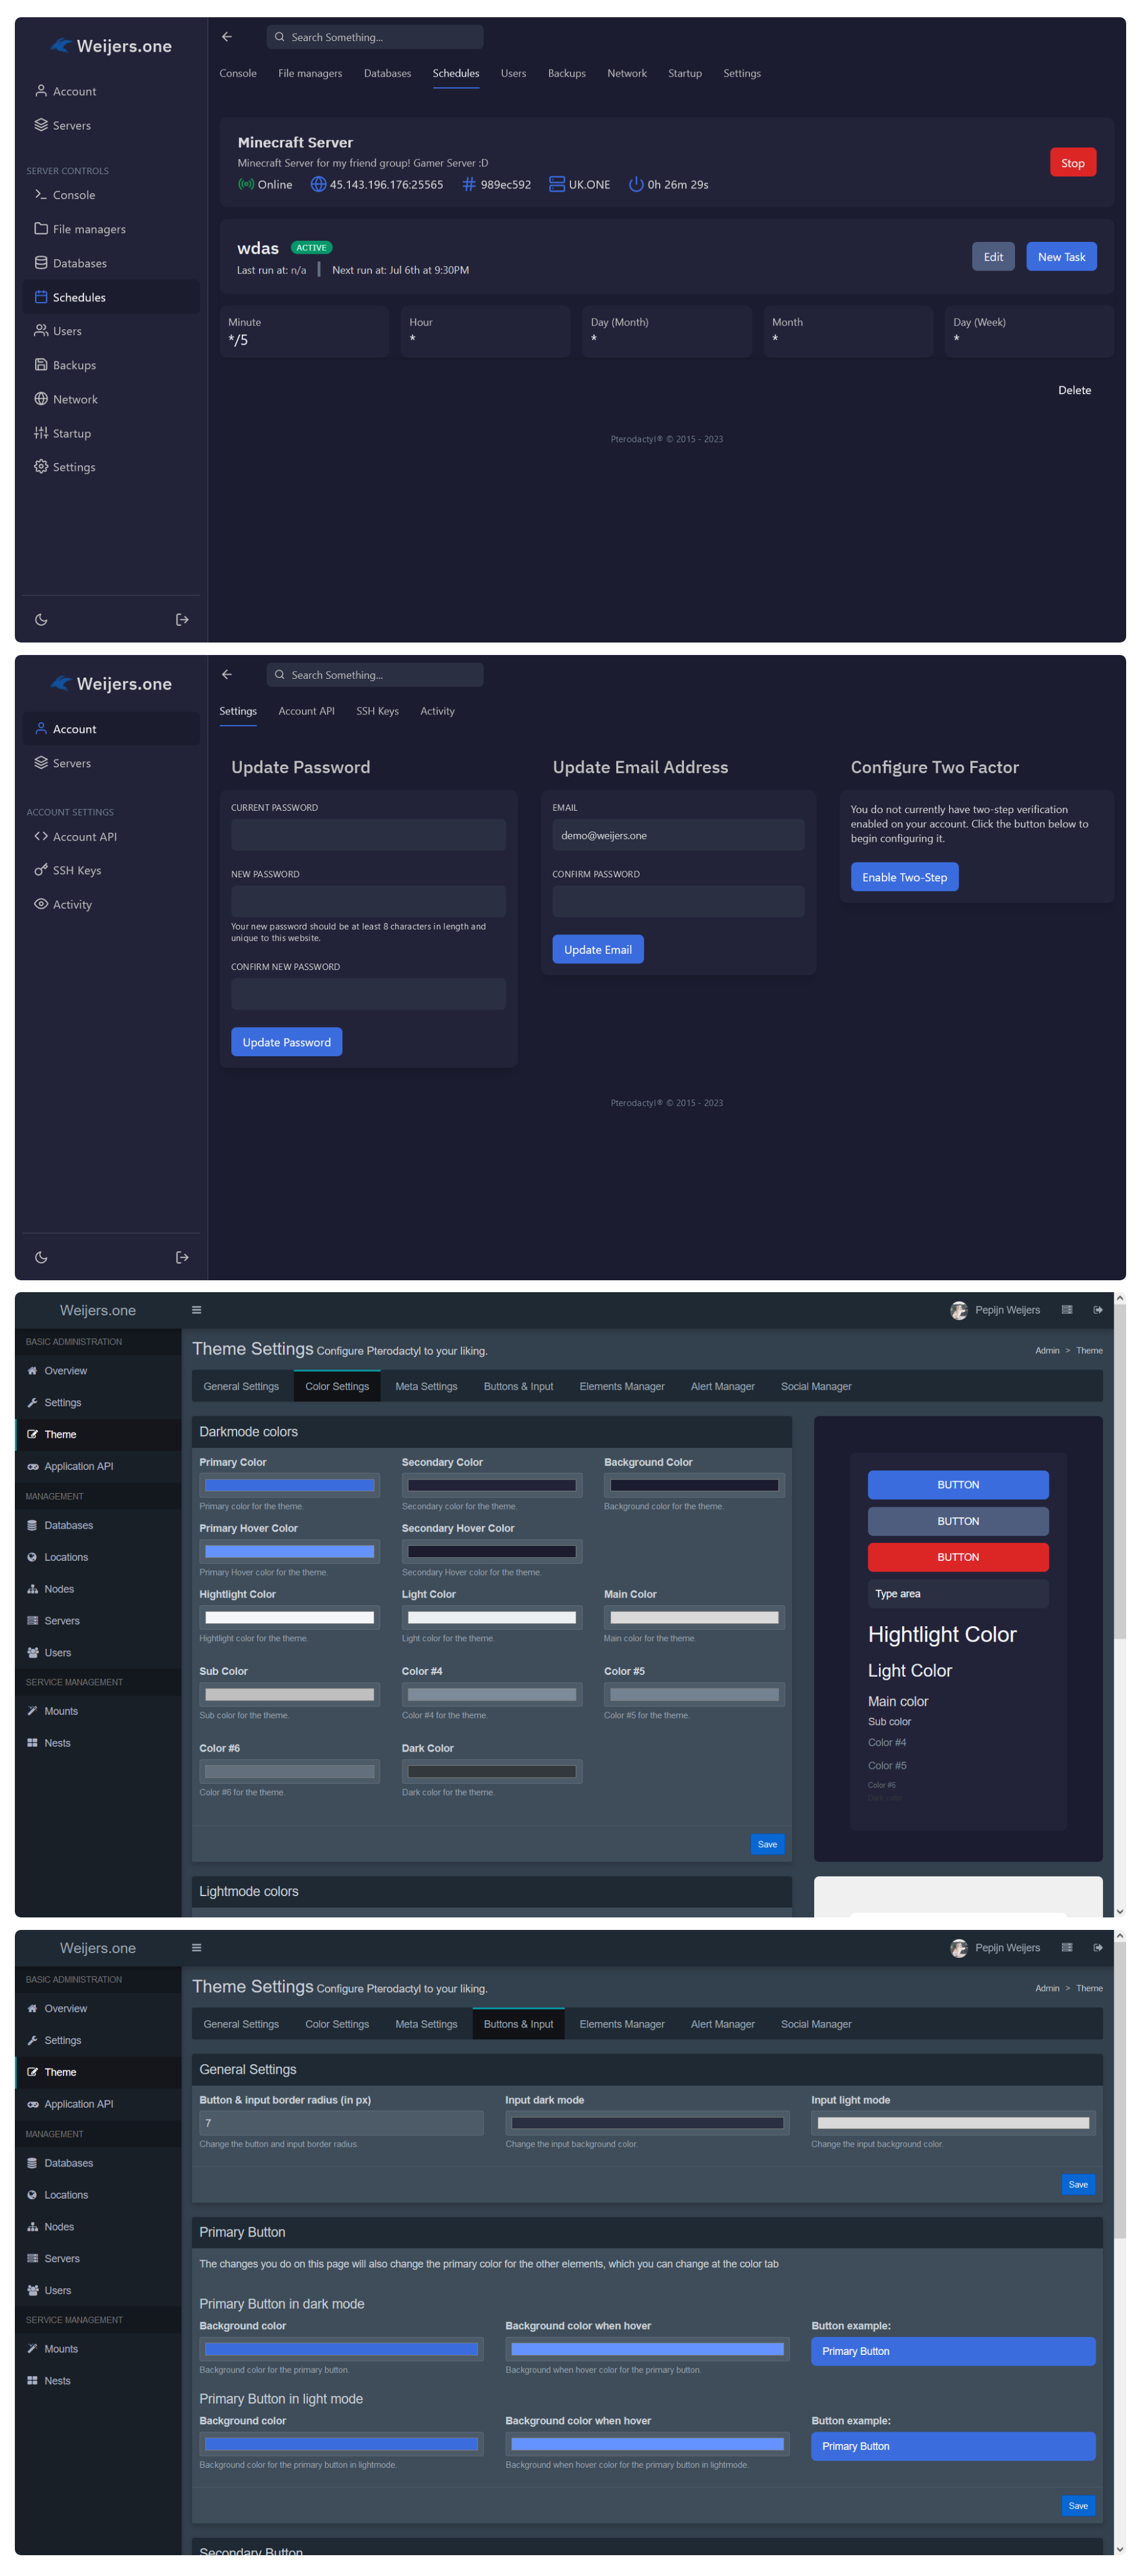Open Activity eye icon in sidebar
Viewport: 1141px width, 2576px height.
coord(41,904)
